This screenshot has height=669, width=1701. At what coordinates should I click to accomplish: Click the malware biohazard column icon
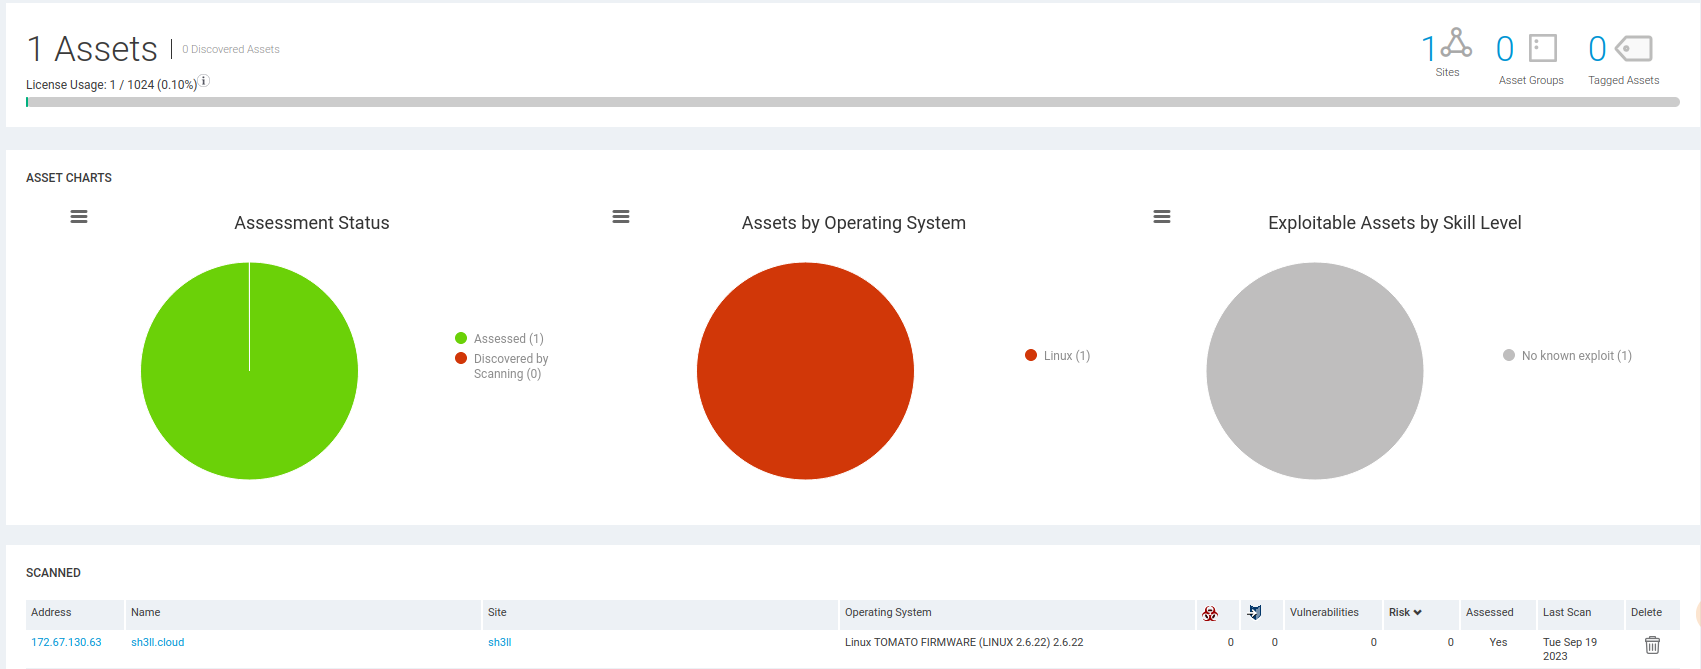pos(1210,613)
